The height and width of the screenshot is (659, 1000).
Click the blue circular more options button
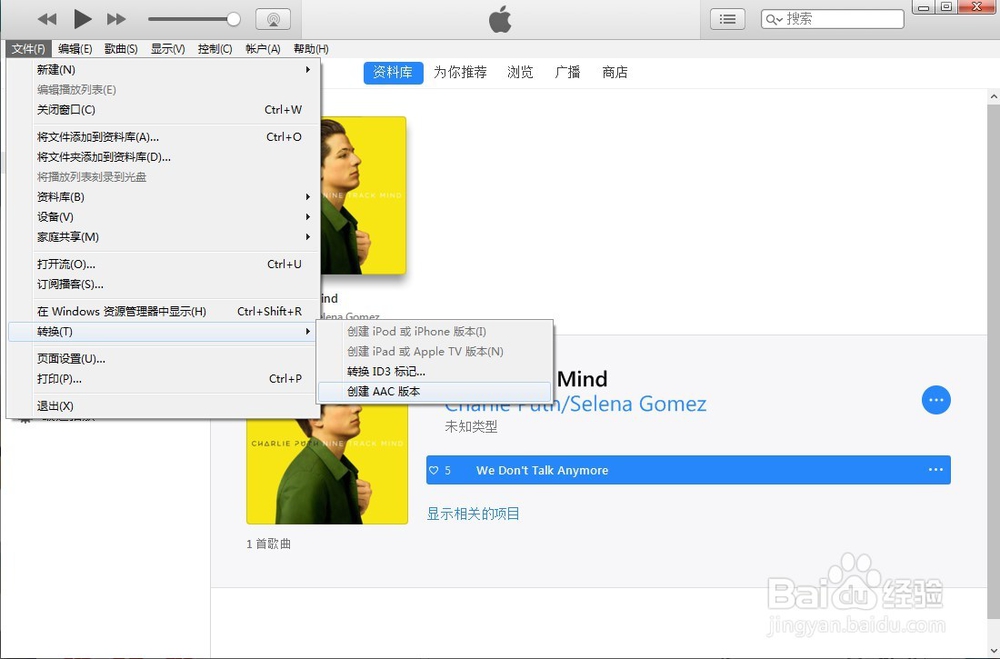pyautogui.click(x=936, y=400)
